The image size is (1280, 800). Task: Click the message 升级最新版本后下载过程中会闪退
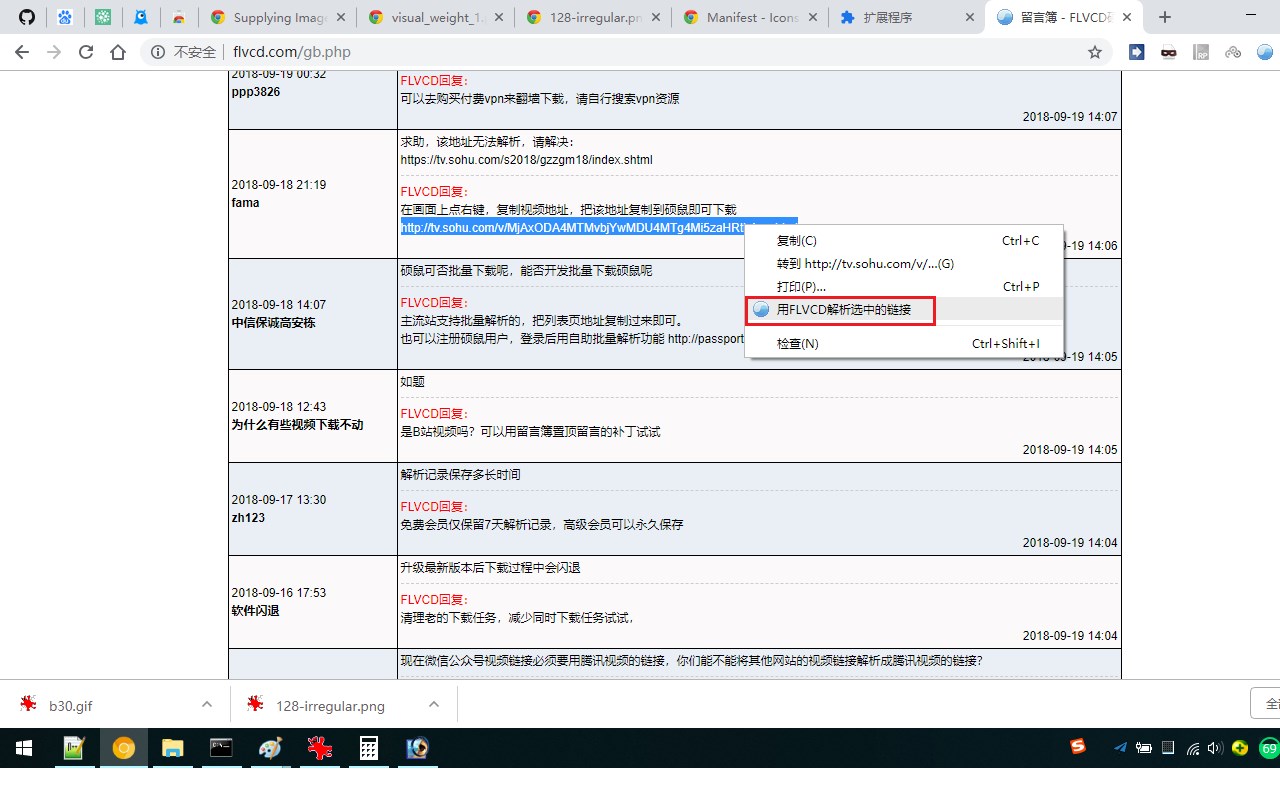tap(490, 568)
